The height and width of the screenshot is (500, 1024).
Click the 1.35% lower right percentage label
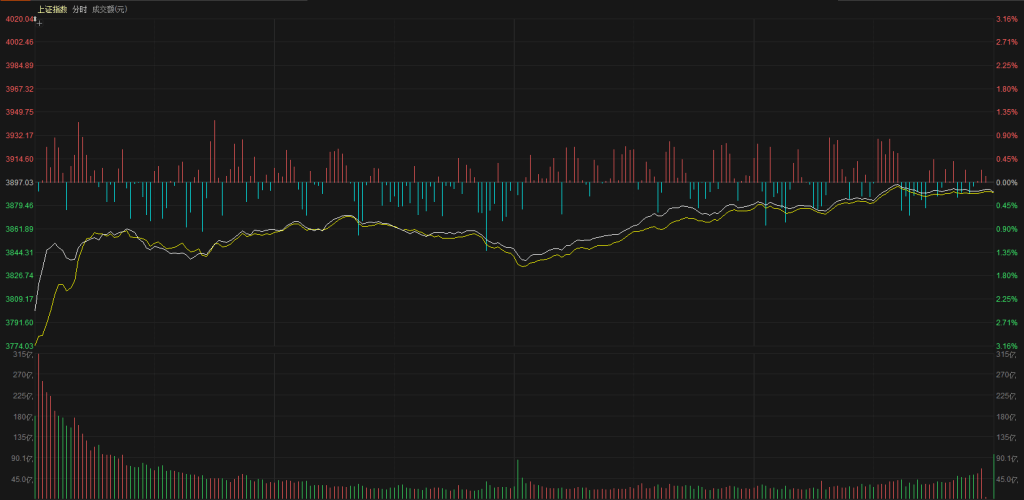[x=1006, y=253]
